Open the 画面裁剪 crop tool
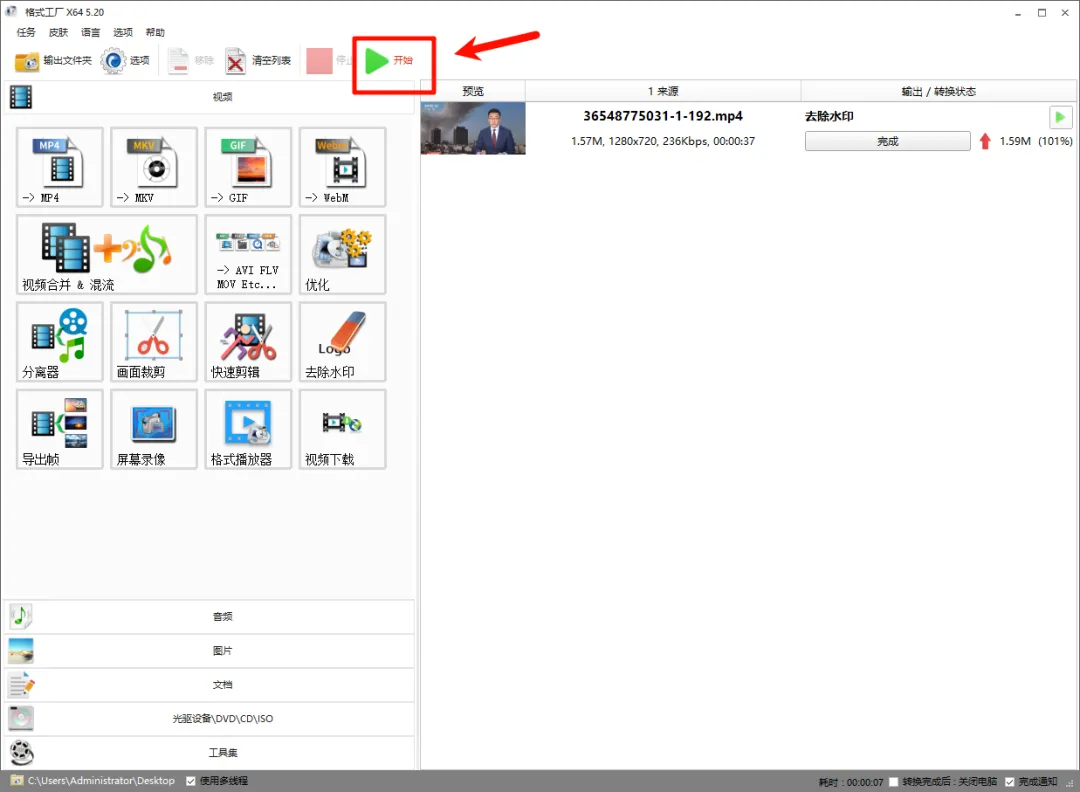The width and height of the screenshot is (1080, 792). click(154, 342)
